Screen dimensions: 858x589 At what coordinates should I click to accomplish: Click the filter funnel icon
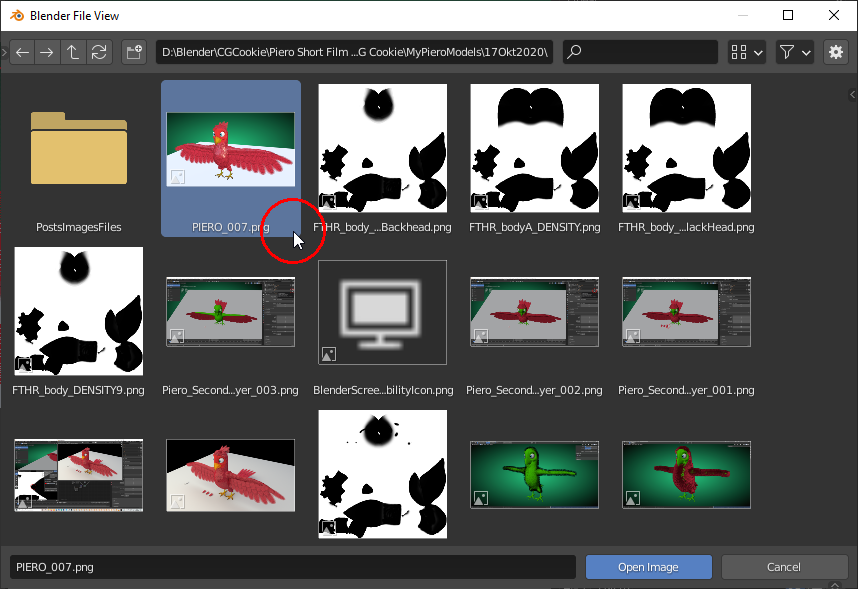[785, 52]
